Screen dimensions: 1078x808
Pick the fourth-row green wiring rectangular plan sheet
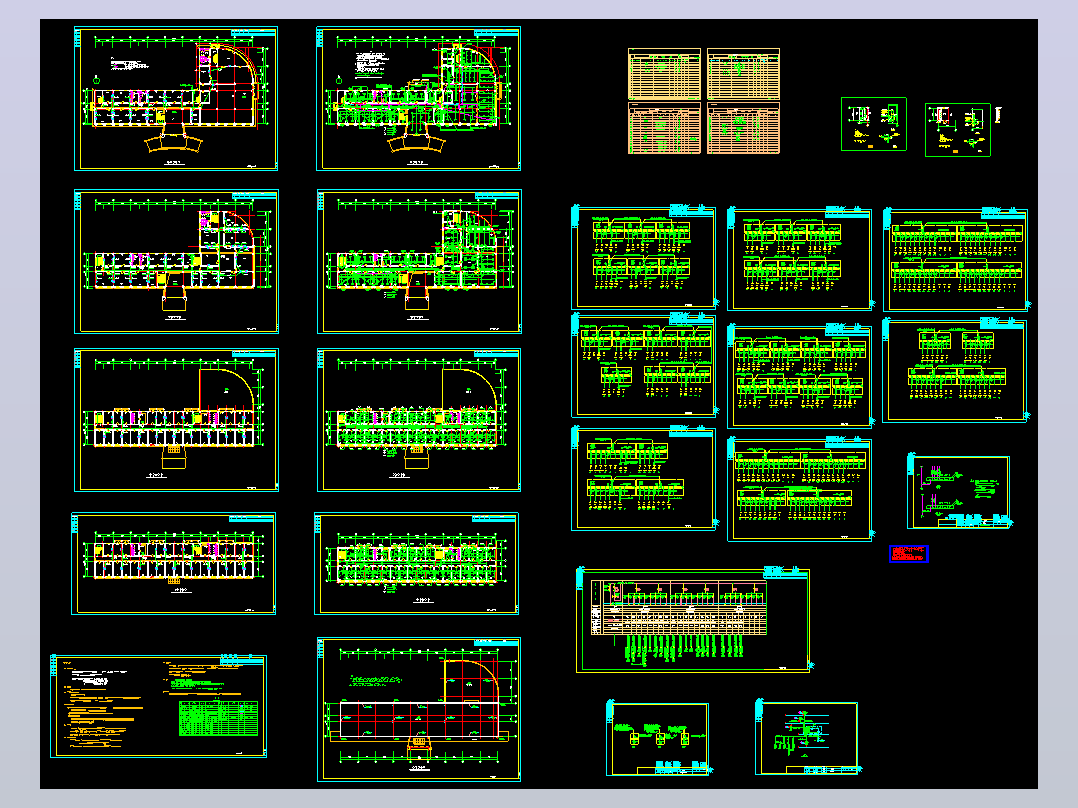pyautogui.click(x=416, y=563)
